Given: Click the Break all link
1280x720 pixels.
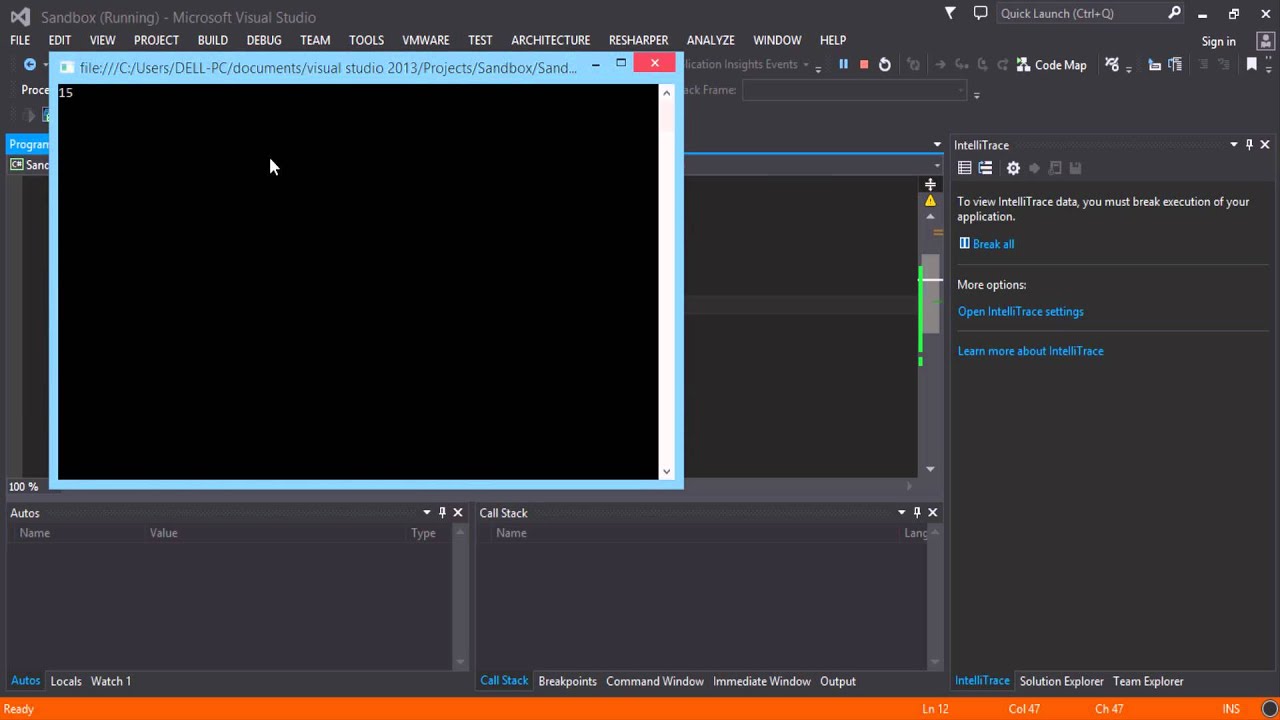Looking at the screenshot, I should [993, 244].
